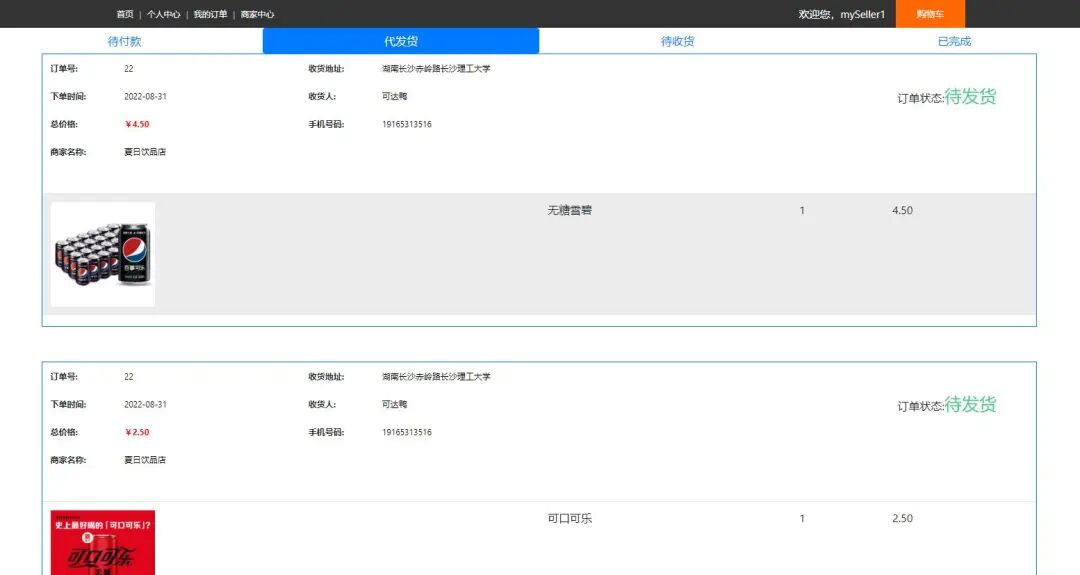Open the 已完成 tab
Viewport: 1080px width, 575px height.
pyautogui.click(x=954, y=41)
